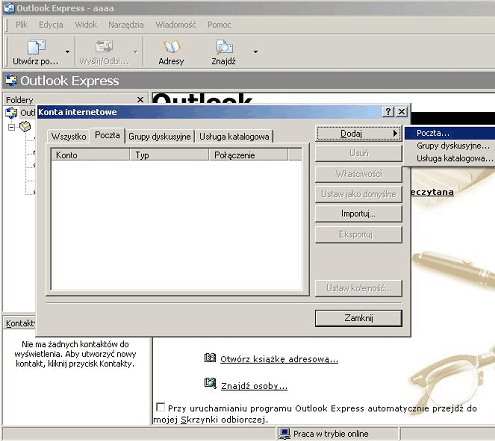Sort accounts by the Konto column header
This screenshot has width=495, height=441.
click(90, 155)
